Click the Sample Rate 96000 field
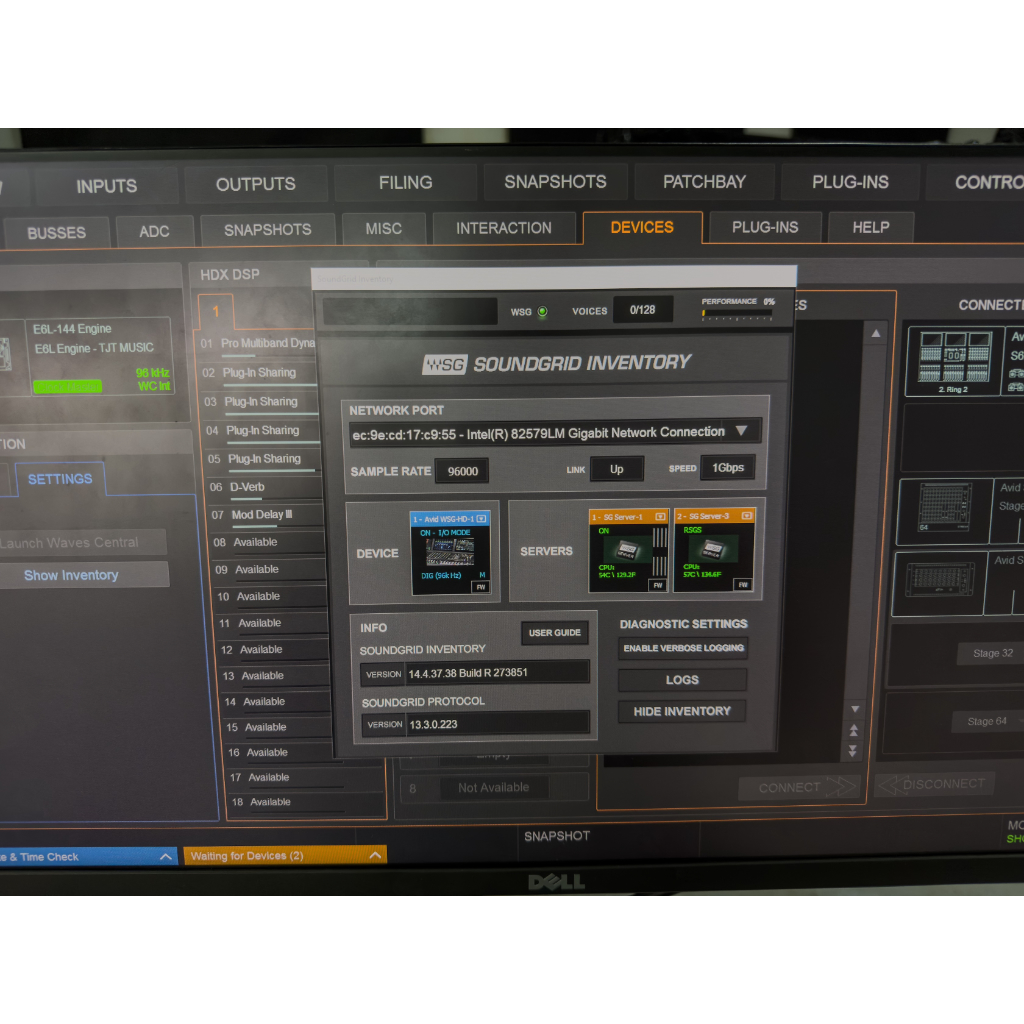The width and height of the screenshot is (1024, 1024). (x=462, y=471)
